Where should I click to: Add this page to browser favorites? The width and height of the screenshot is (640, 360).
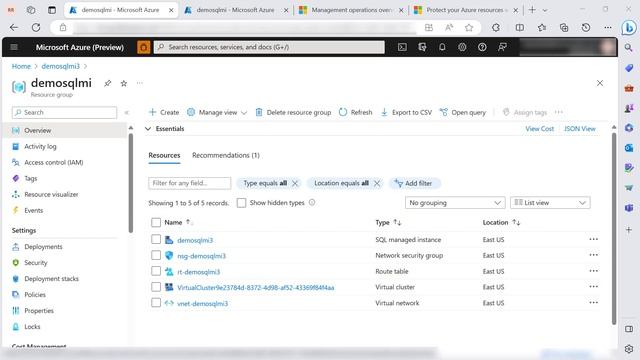pos(469,27)
